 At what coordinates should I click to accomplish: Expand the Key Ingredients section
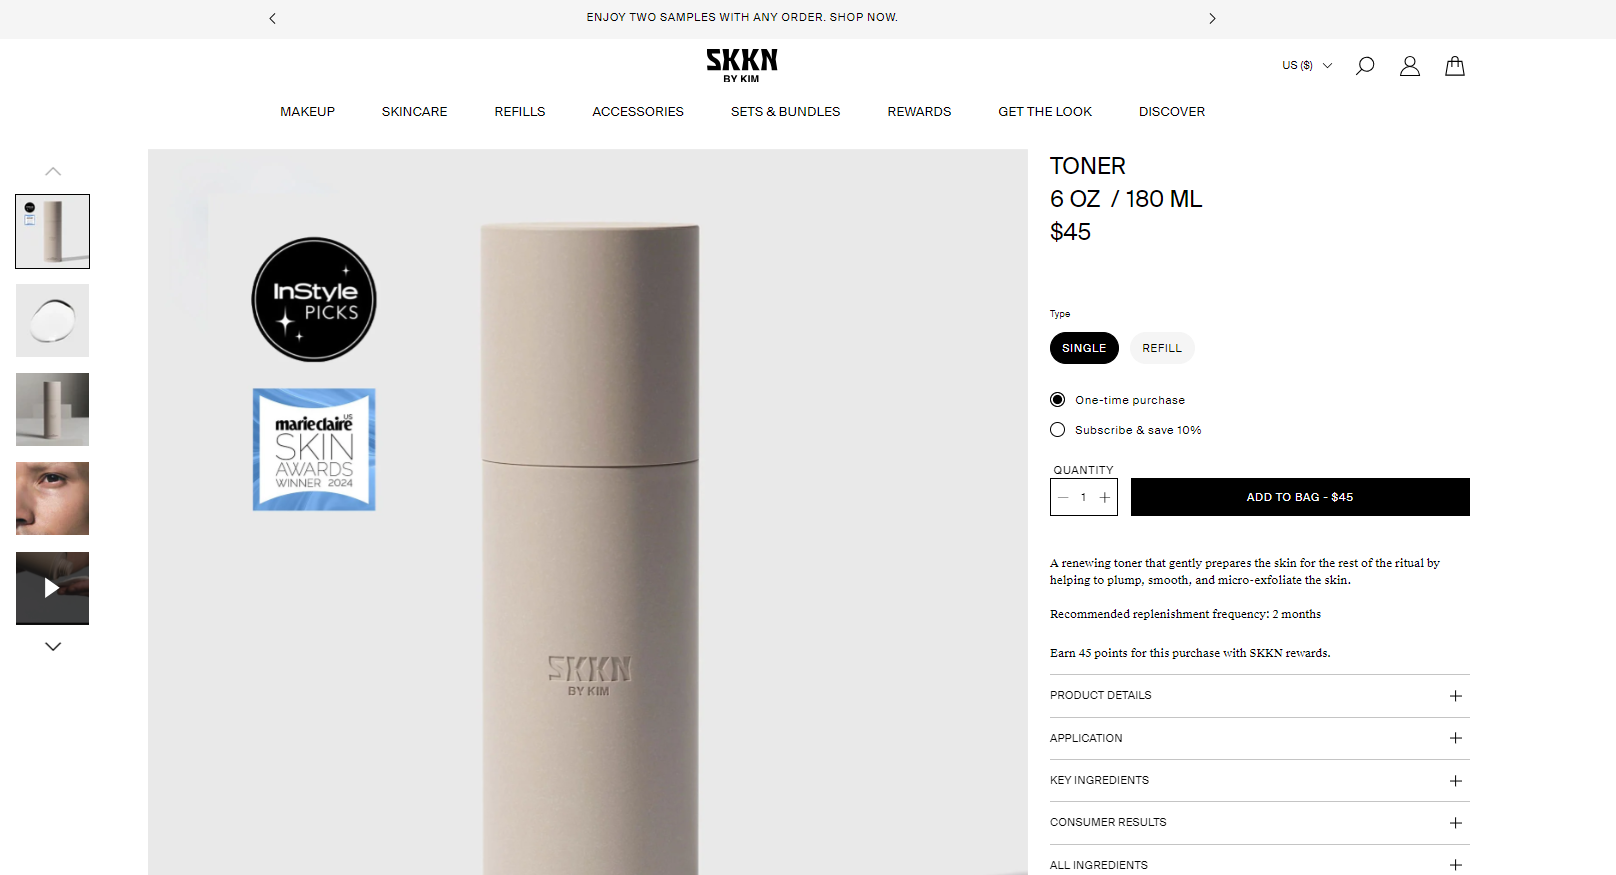pyautogui.click(x=1260, y=781)
